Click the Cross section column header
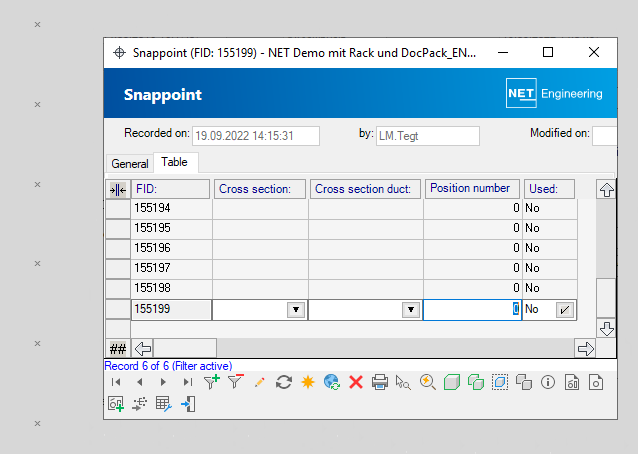Screen dimensions: 638x454 pyautogui.click(x=260, y=189)
